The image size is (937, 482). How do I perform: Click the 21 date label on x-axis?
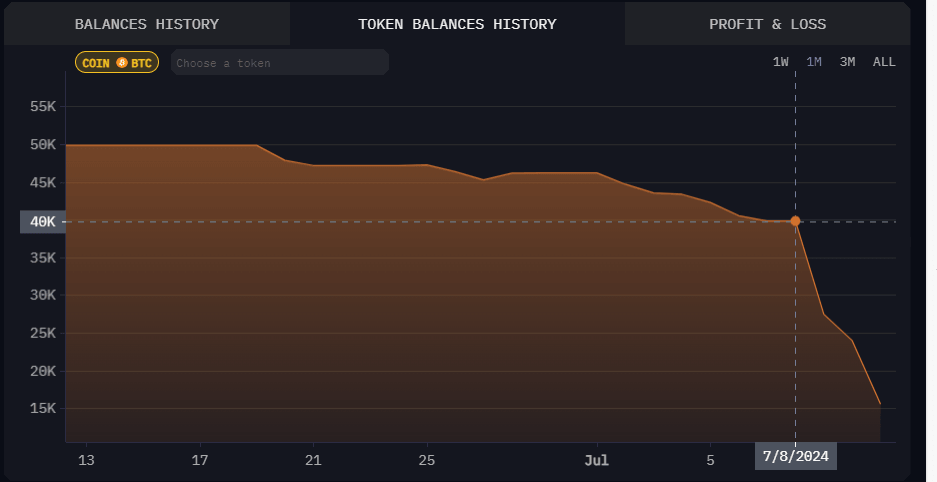click(x=314, y=461)
